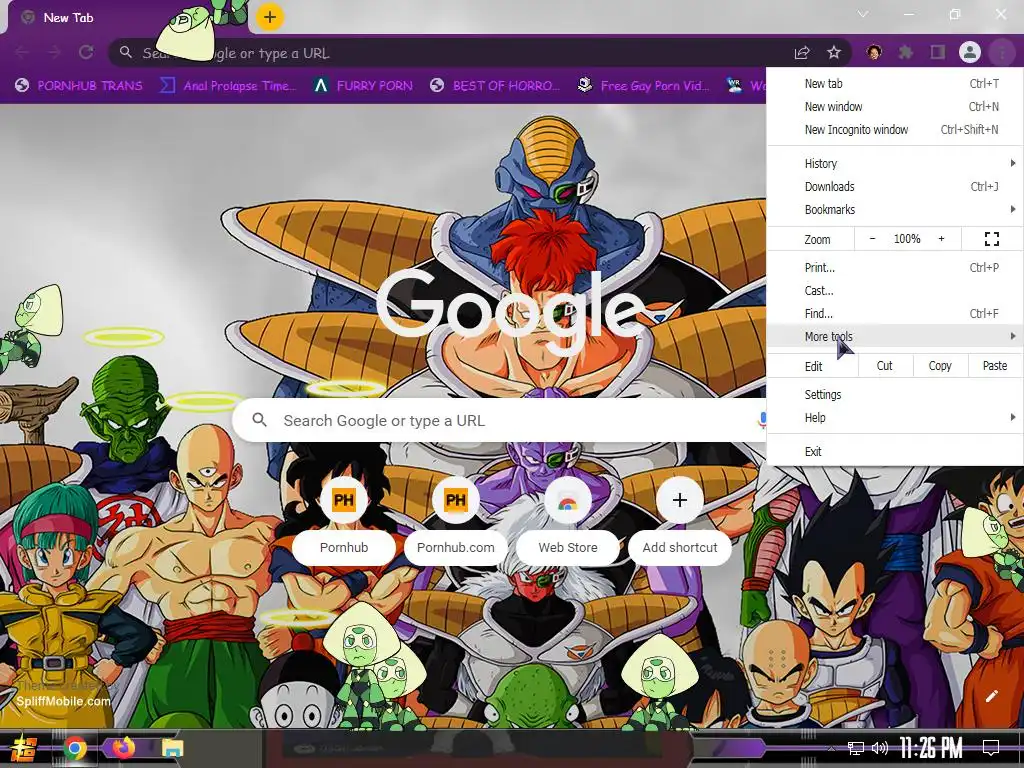Open the notification center icon
Image resolution: width=1024 pixels, height=768 pixels.
tap(991, 747)
